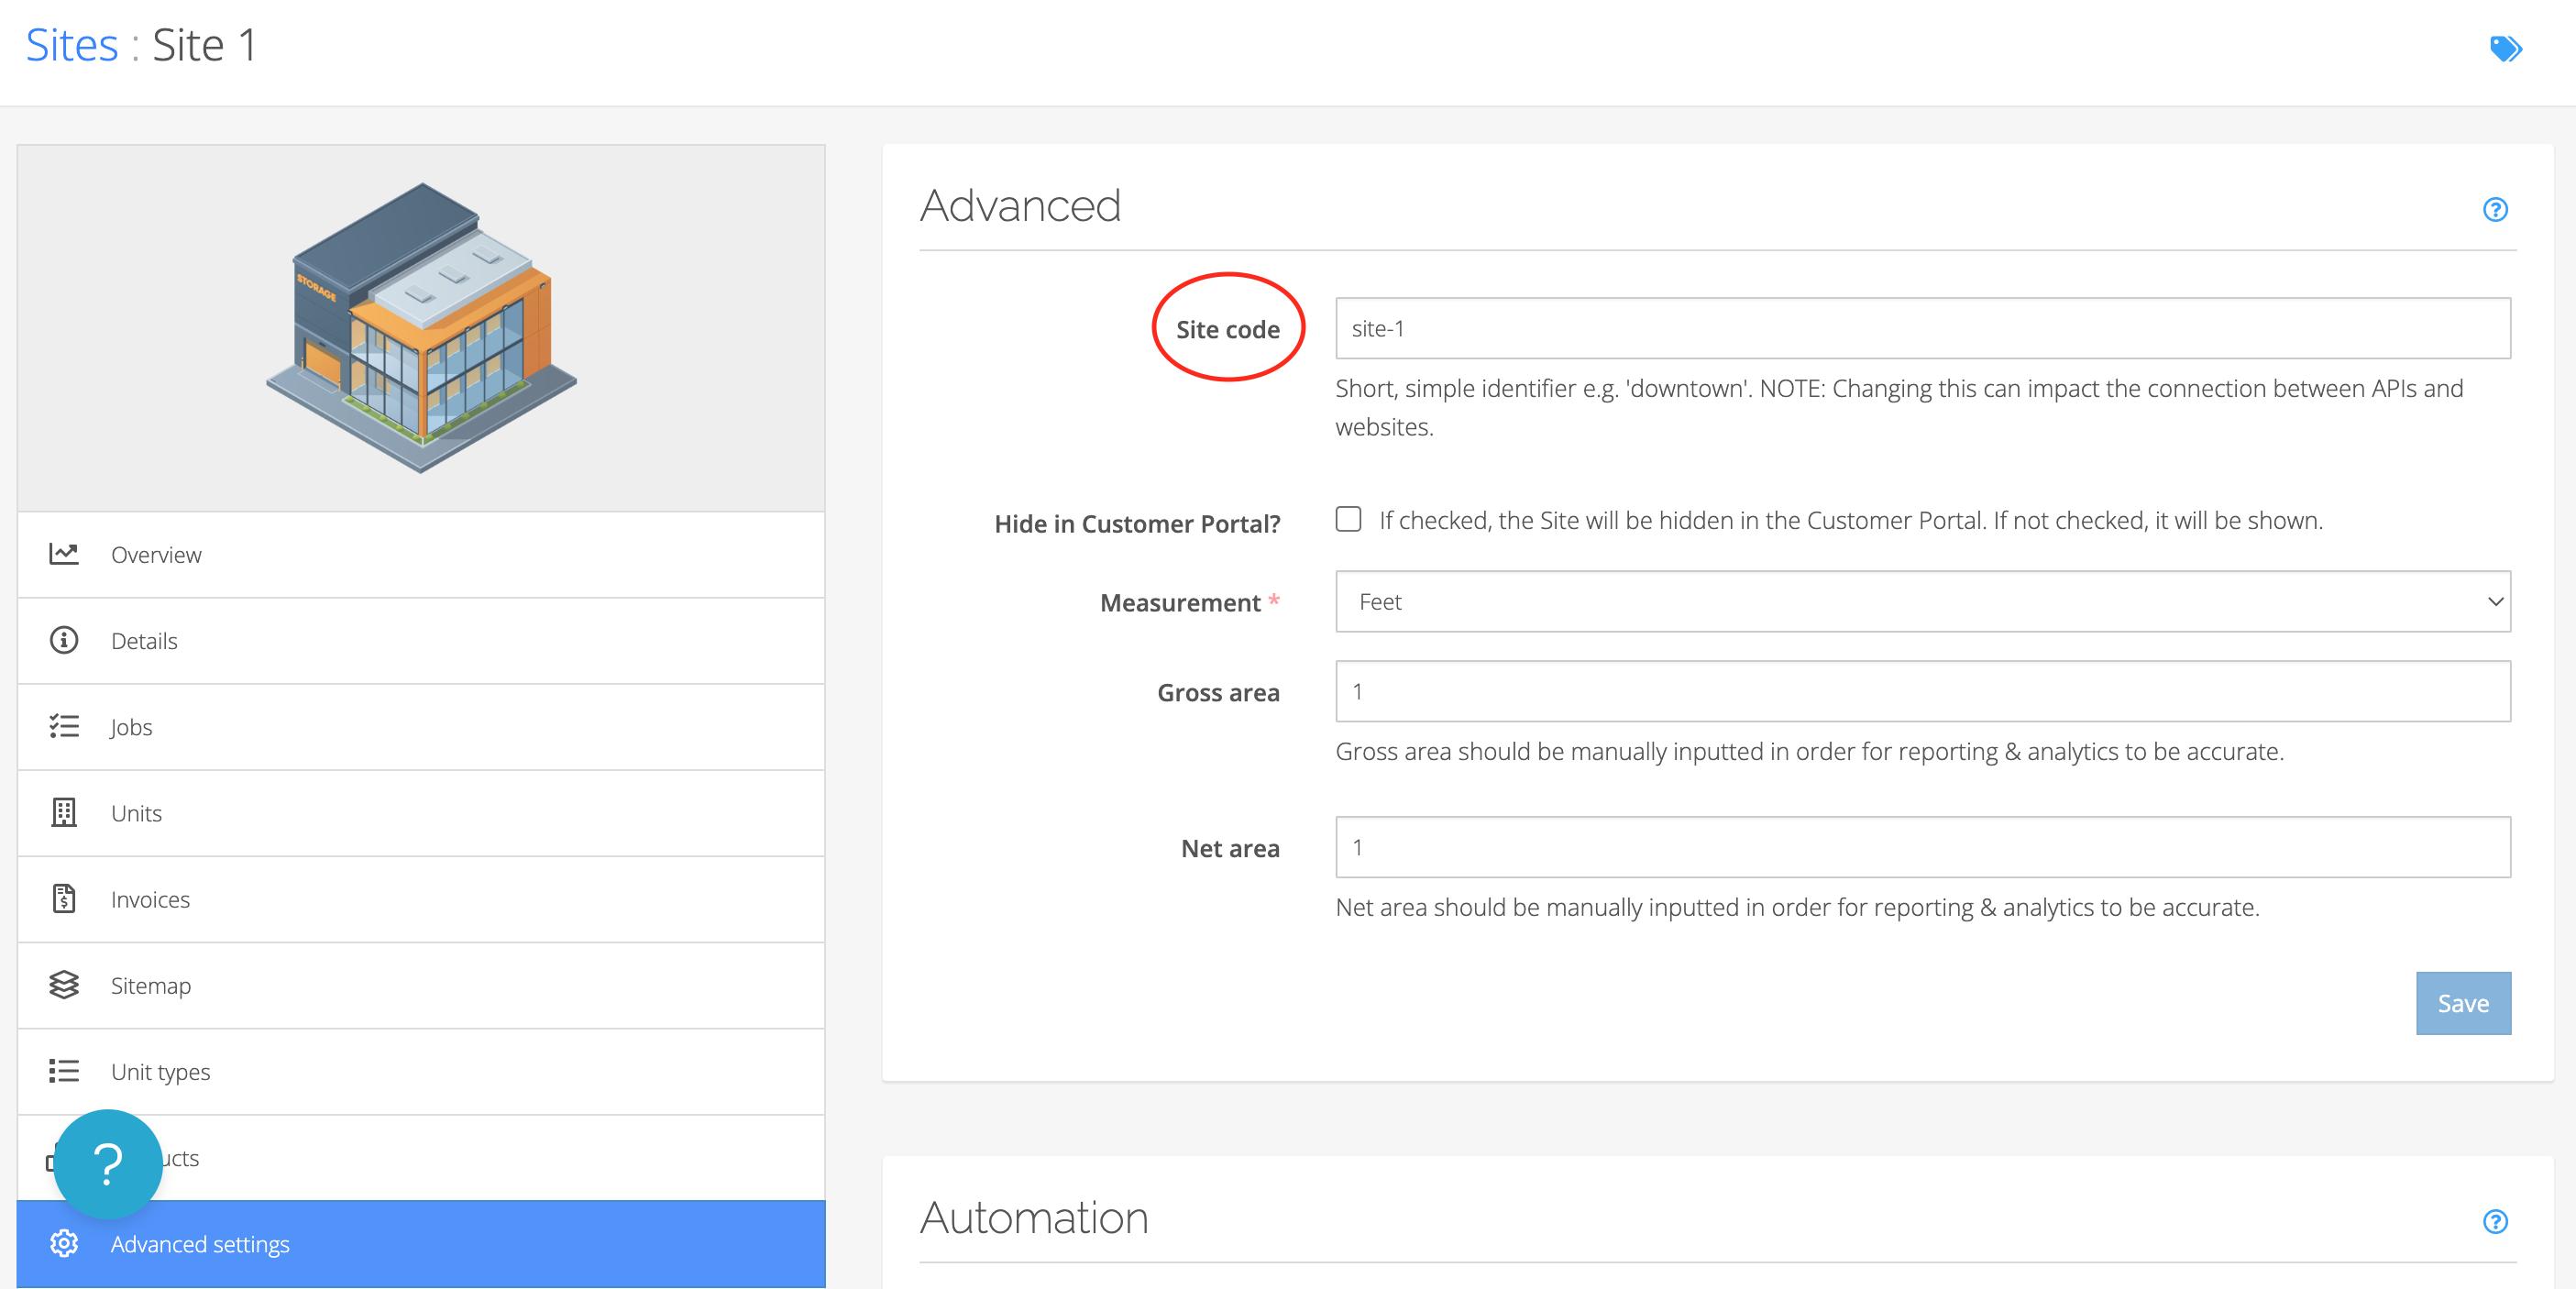Check the Hide in Customer Portal checkbox
Screen dimensions: 2576x1289
[1348, 519]
